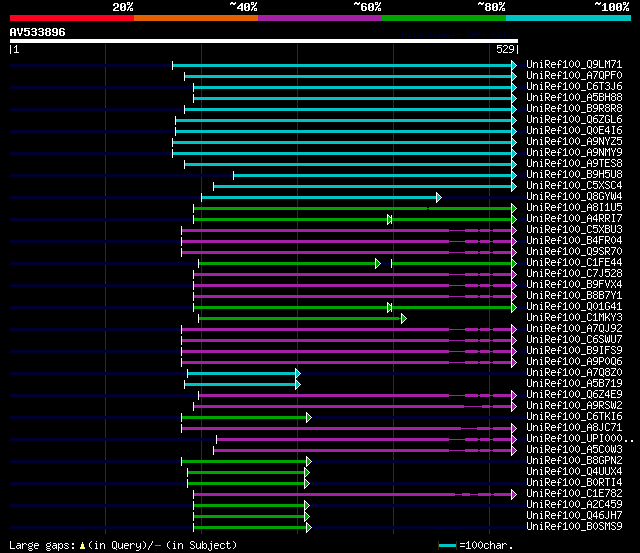Click UniRef100_A8I1U5 label
Viewport: 640px width, 553px height.
(x=574, y=208)
